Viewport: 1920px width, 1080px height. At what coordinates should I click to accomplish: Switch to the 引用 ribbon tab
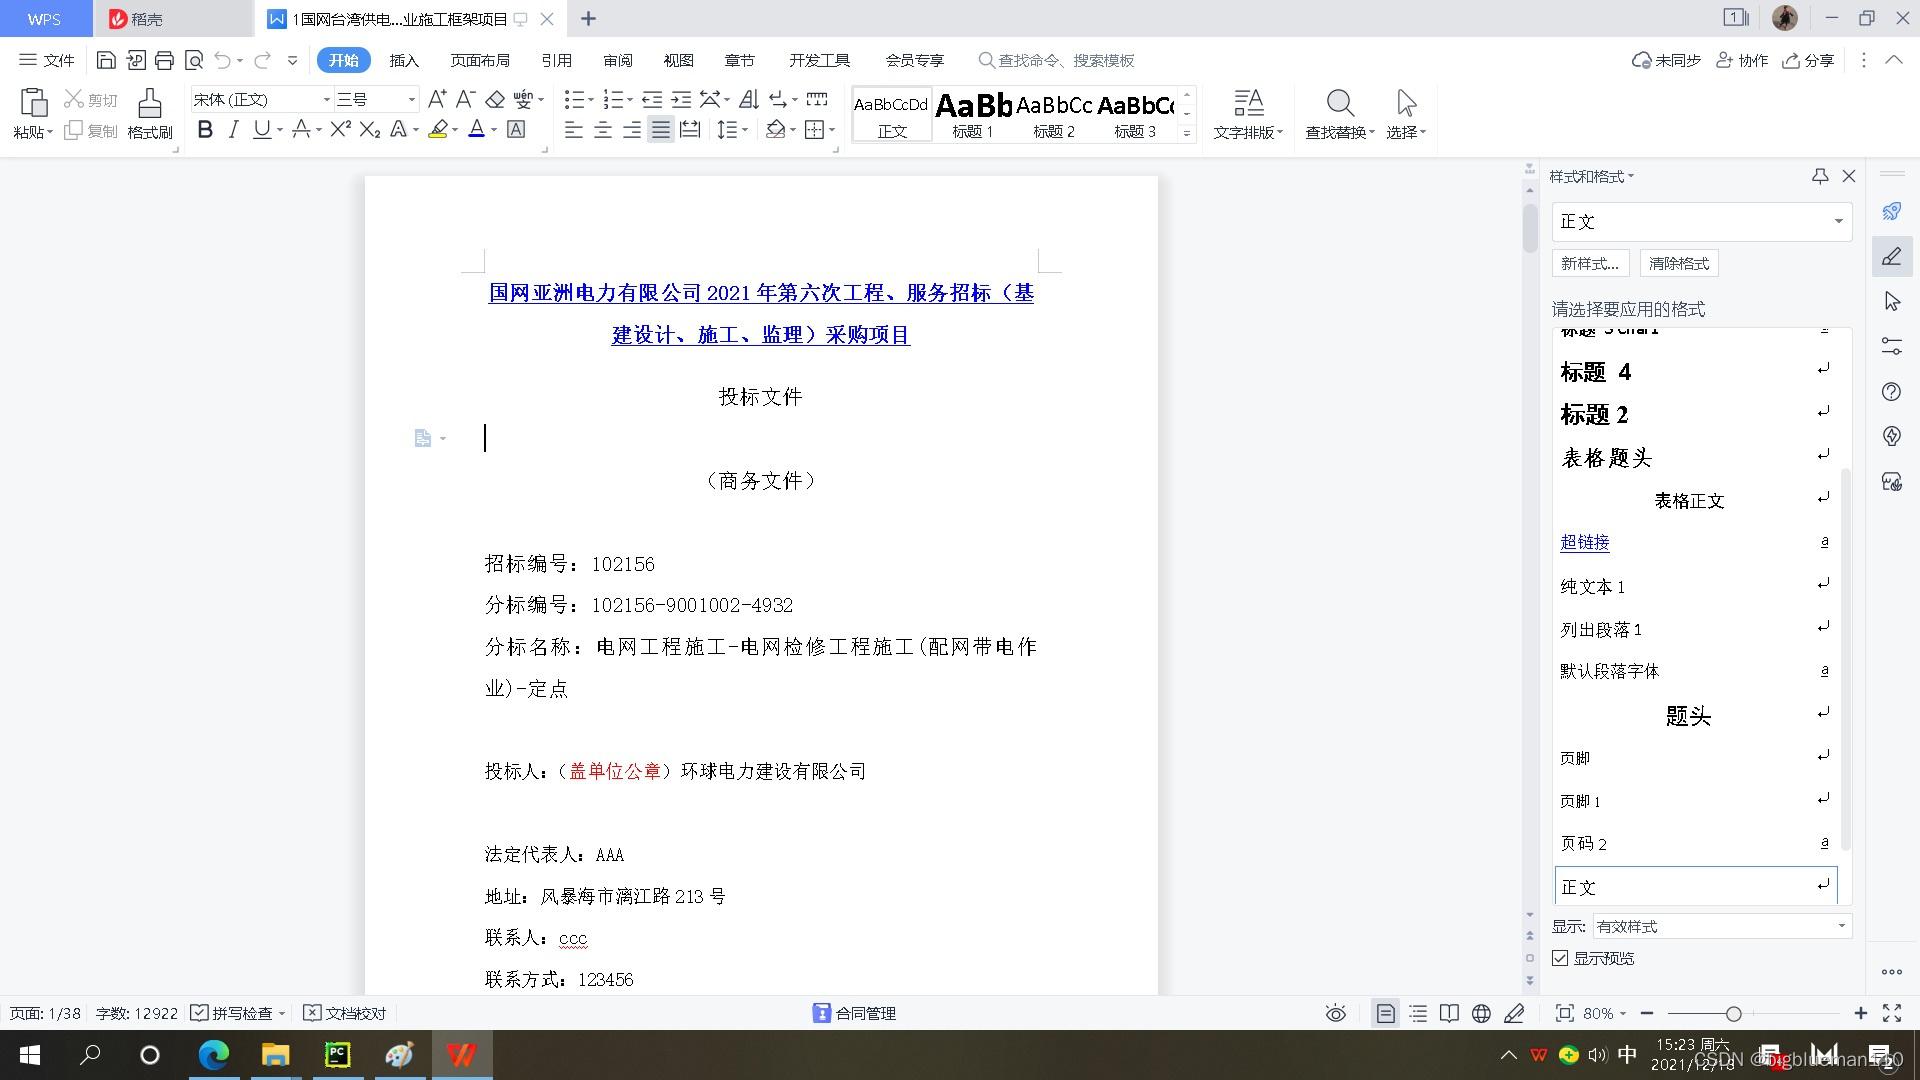(557, 60)
